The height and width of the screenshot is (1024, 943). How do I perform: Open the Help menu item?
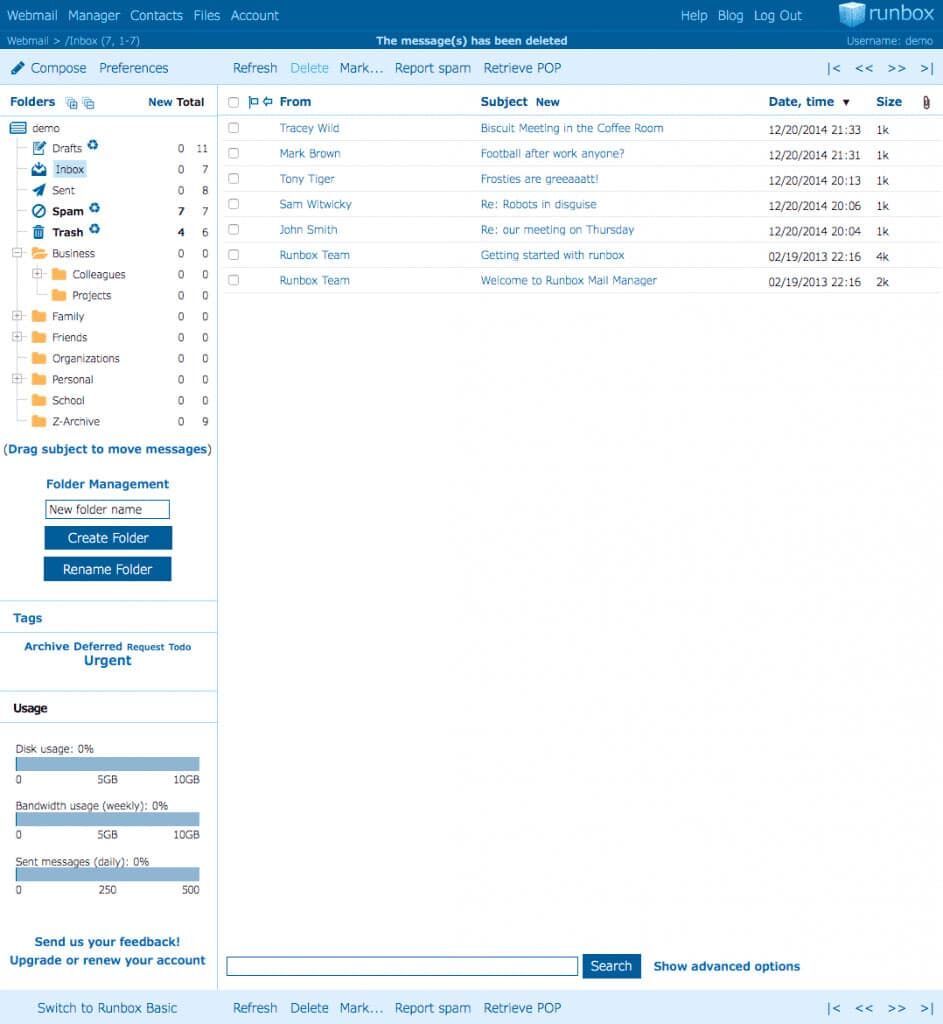[694, 15]
